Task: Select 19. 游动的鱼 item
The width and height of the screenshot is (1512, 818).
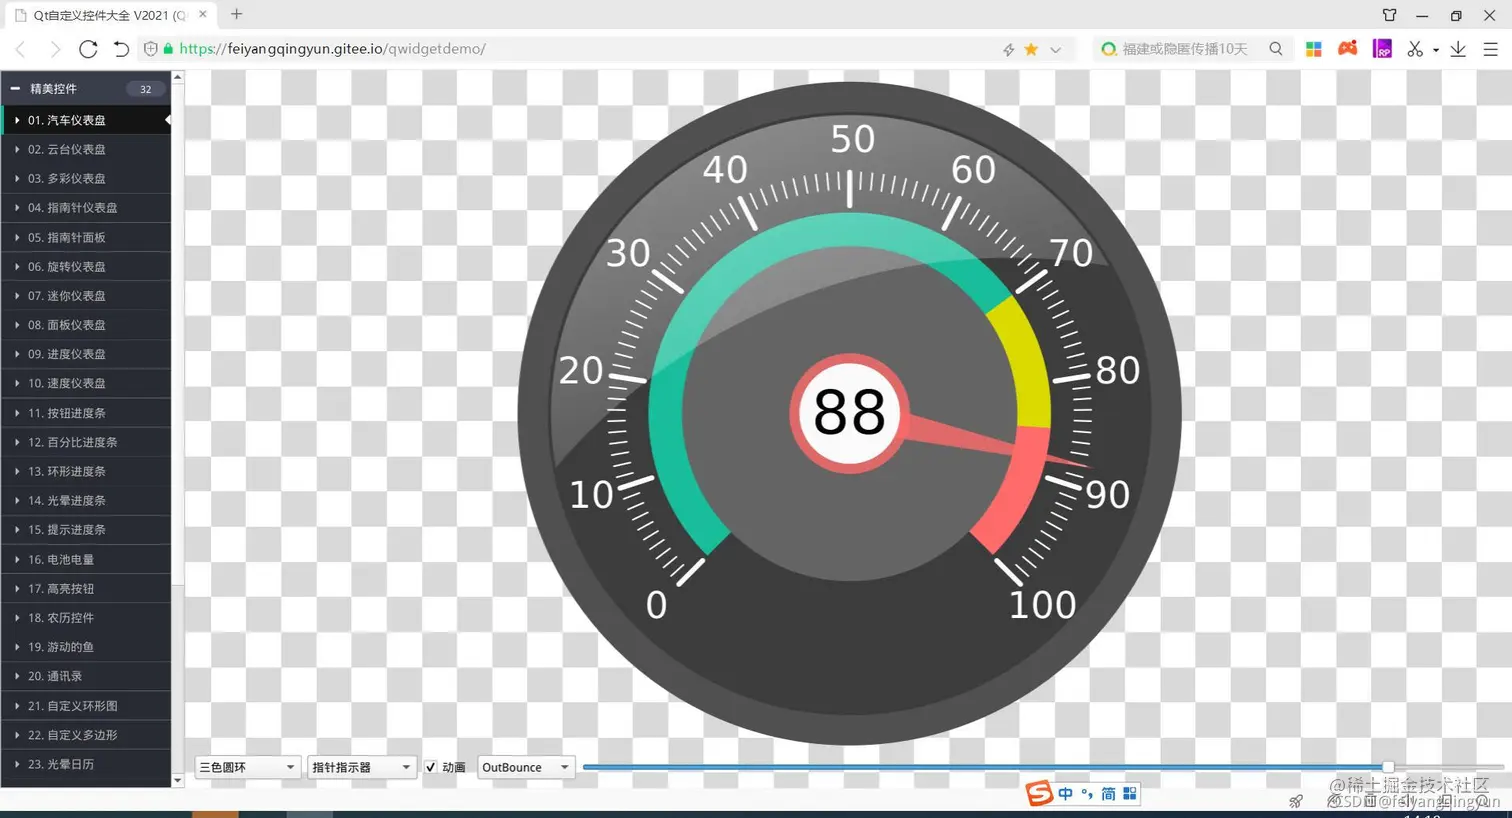Action: tap(86, 647)
